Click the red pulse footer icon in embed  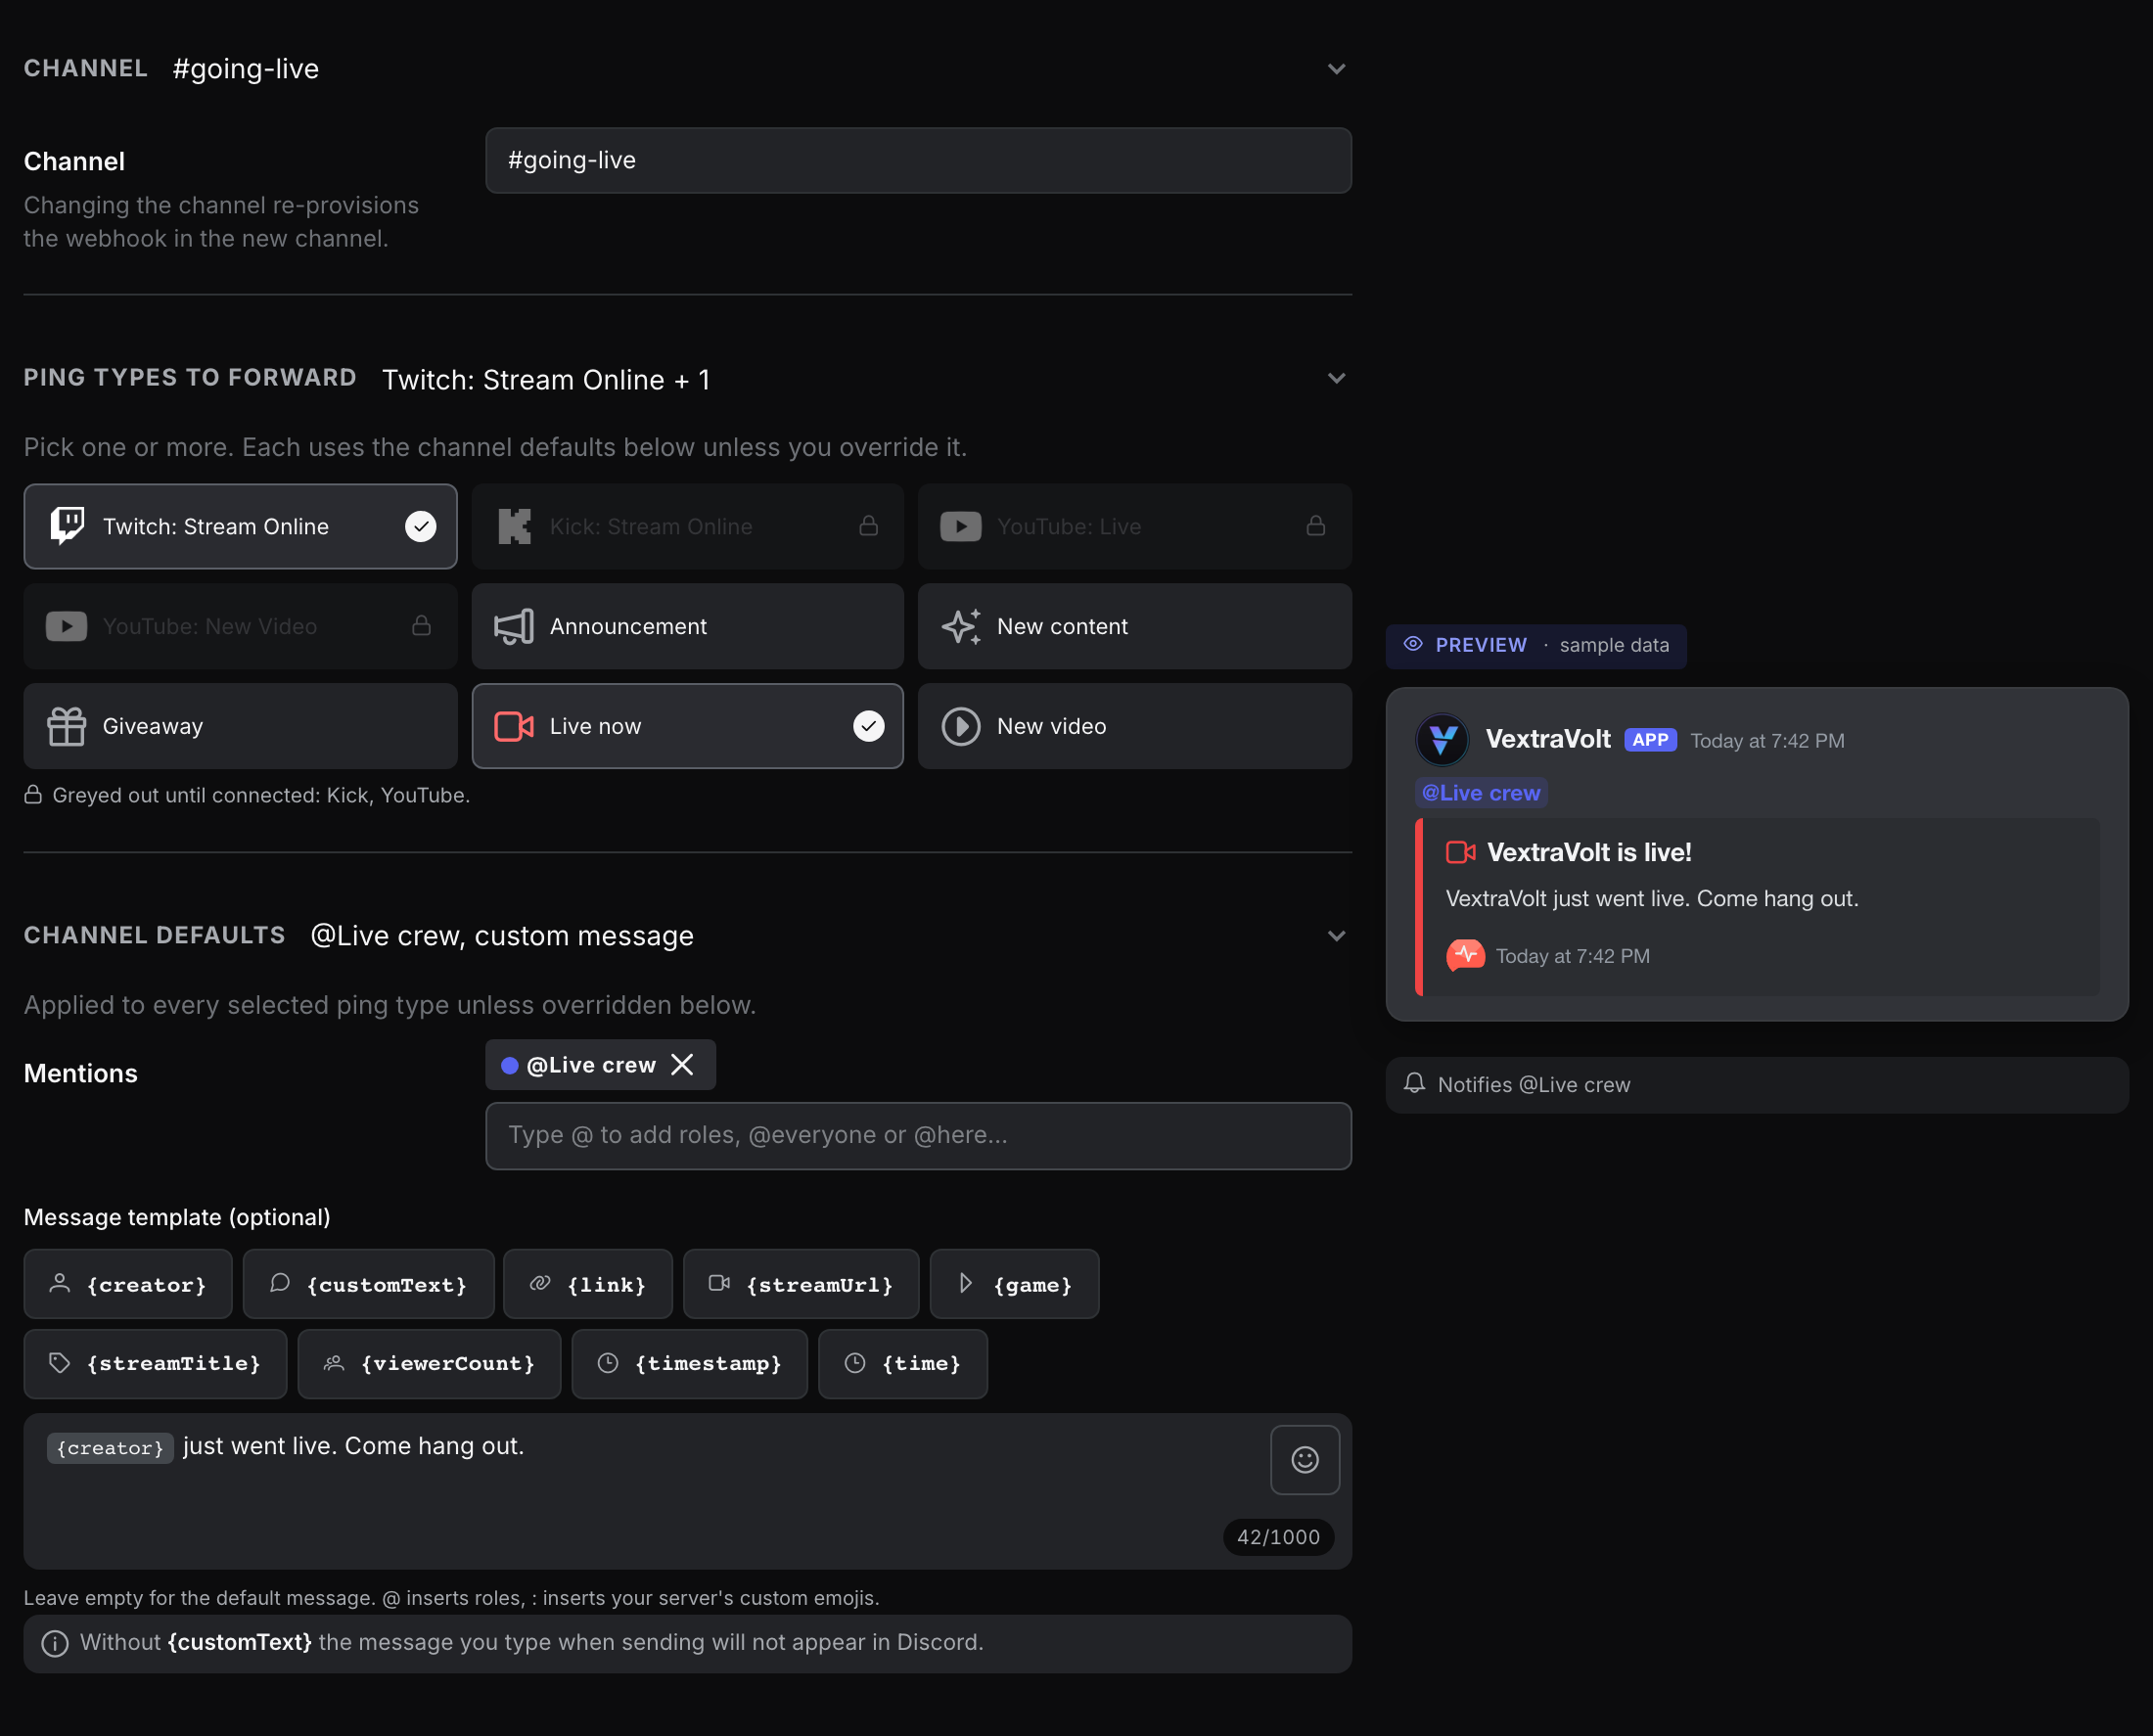click(1465, 956)
